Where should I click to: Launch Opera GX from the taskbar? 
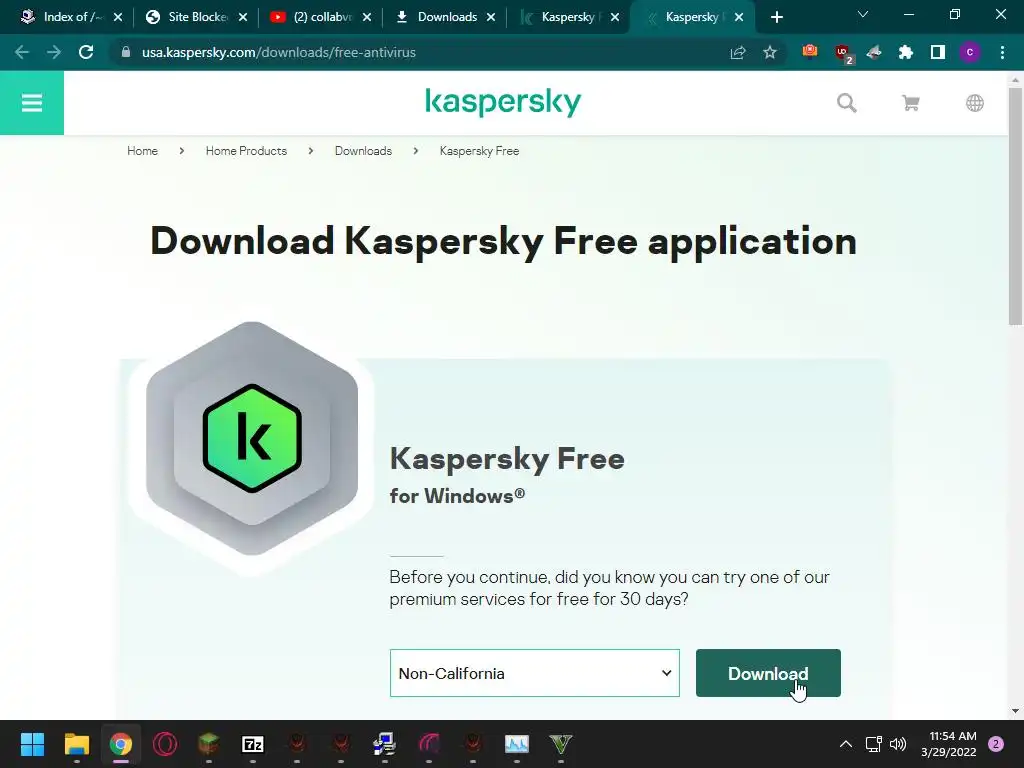[x=165, y=743]
